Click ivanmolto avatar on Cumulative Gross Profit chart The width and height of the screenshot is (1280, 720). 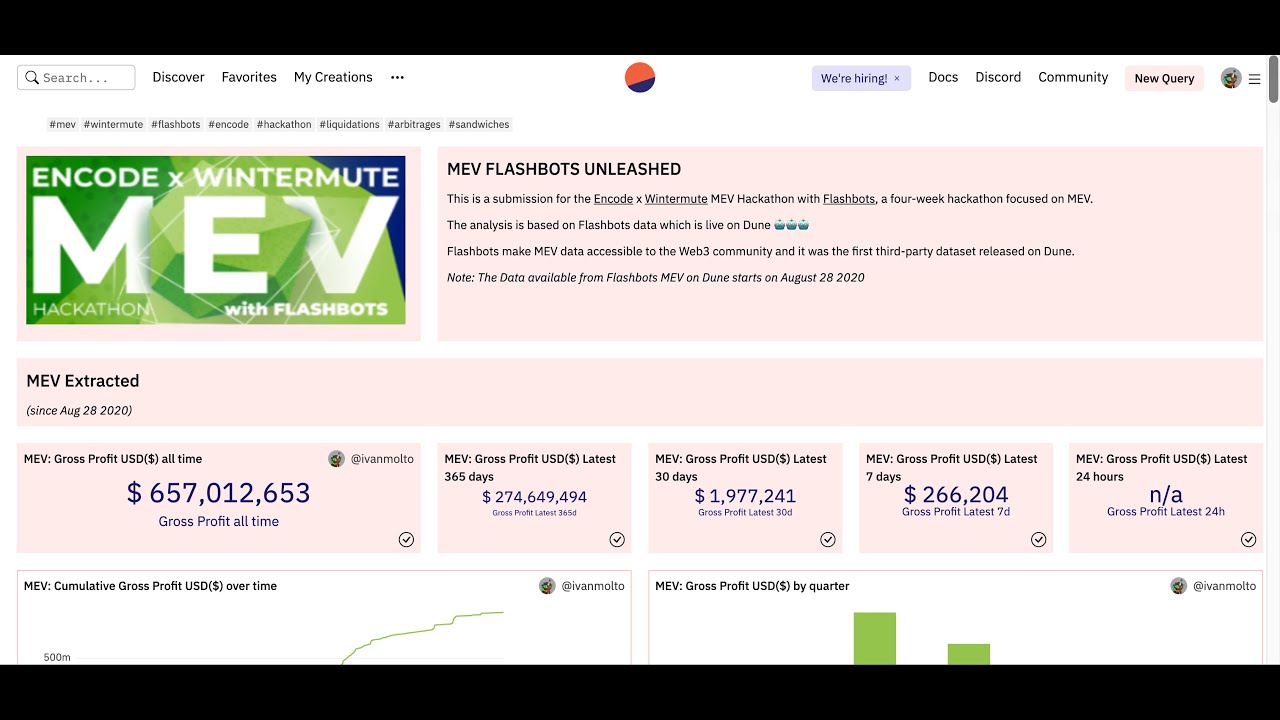[547, 586]
